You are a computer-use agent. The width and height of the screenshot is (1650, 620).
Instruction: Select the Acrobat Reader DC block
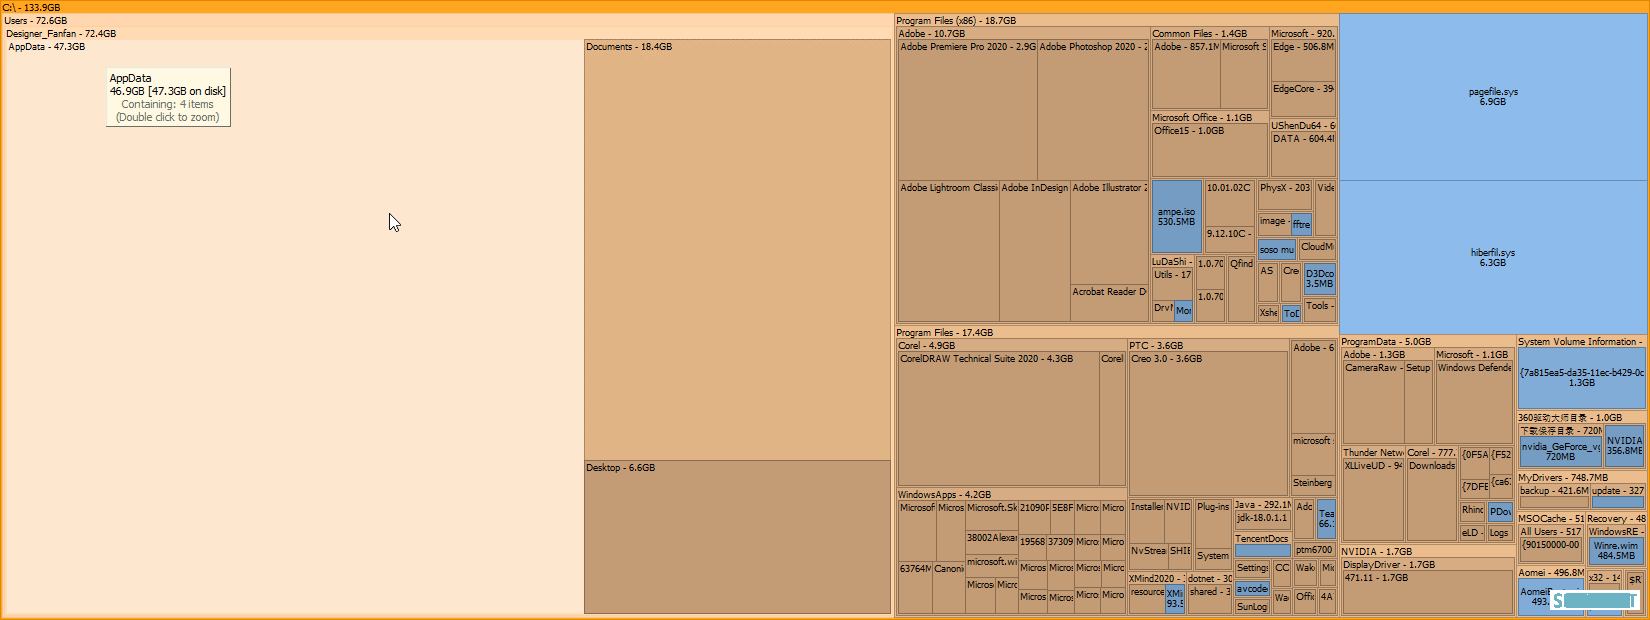point(1109,303)
